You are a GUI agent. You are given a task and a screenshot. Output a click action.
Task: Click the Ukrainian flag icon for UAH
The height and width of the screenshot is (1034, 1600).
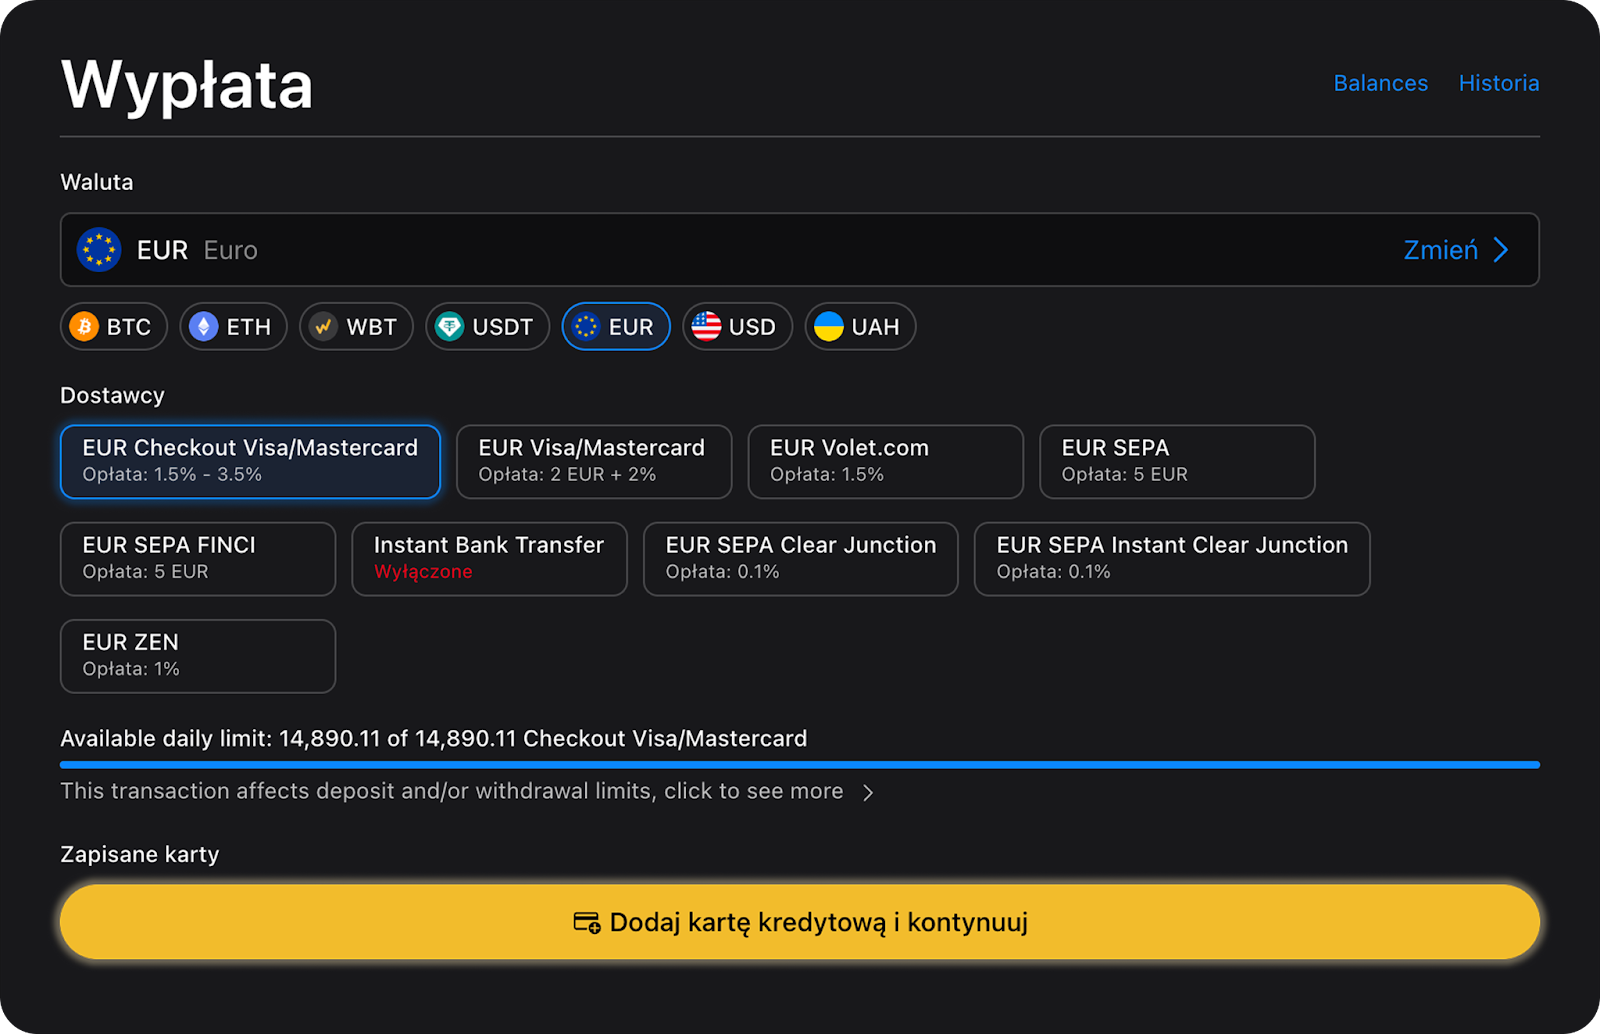829,327
